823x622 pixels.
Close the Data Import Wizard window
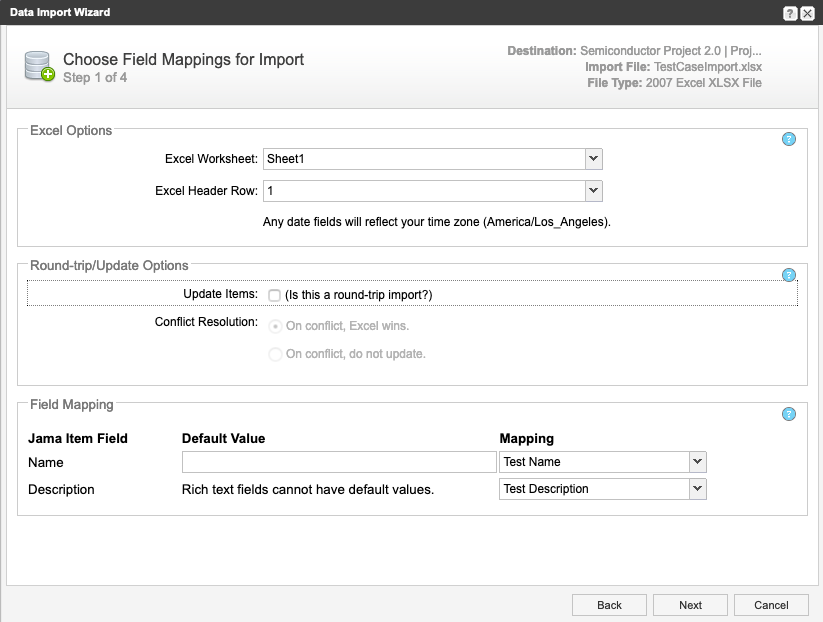pyautogui.click(x=807, y=13)
